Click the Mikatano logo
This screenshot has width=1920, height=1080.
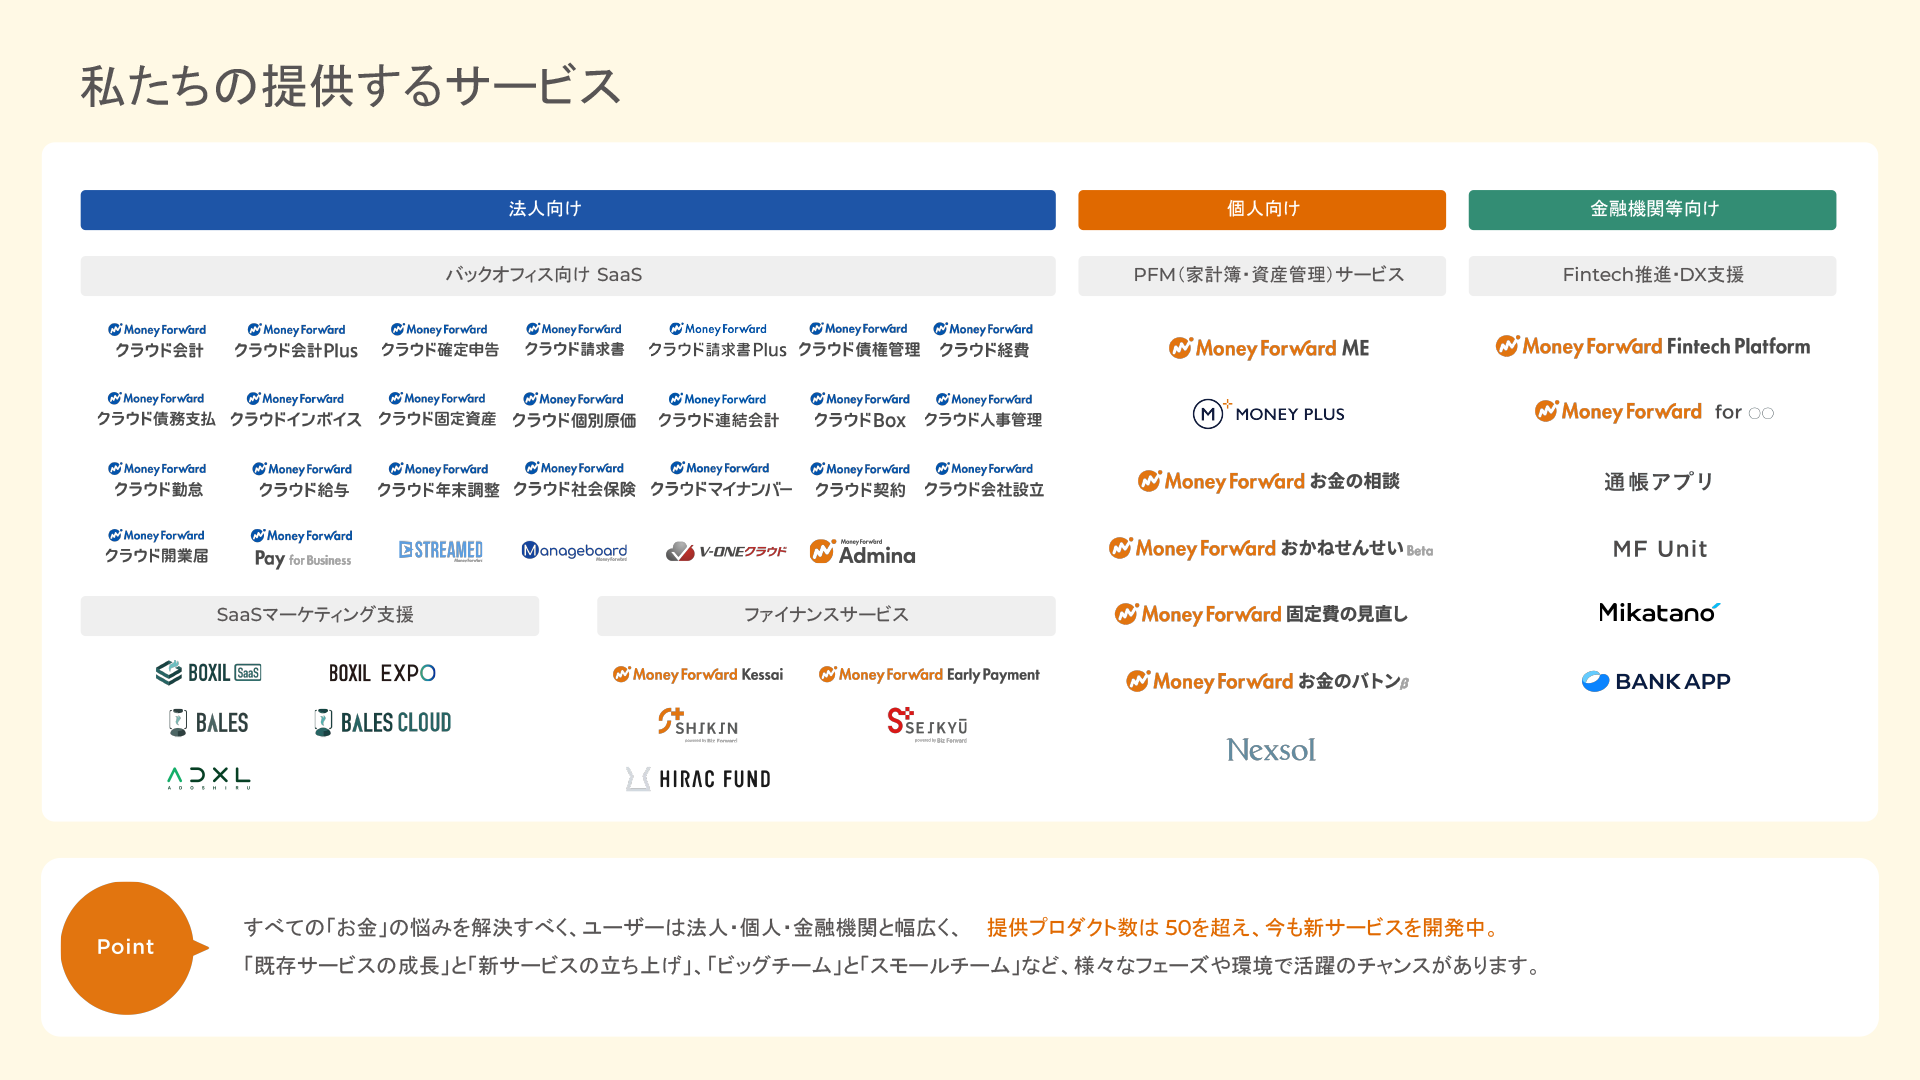[x=1659, y=613]
